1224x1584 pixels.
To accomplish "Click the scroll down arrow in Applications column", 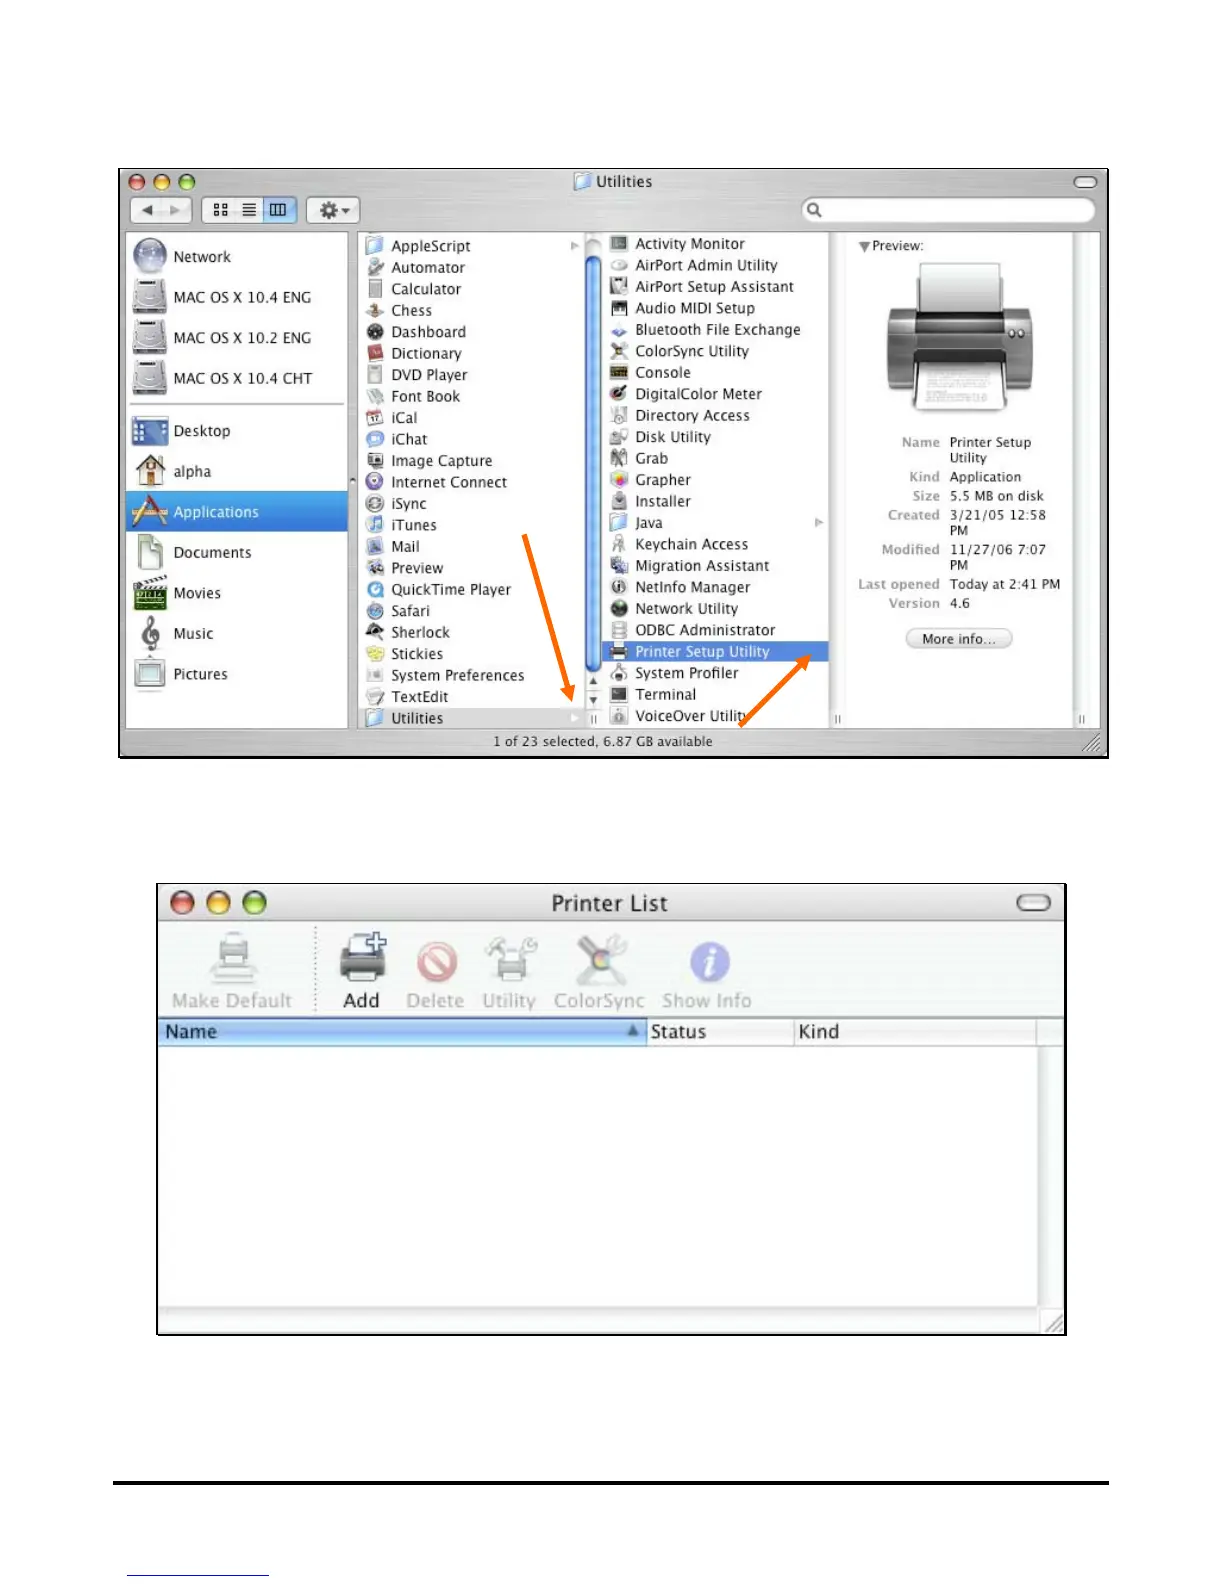I will [x=593, y=699].
